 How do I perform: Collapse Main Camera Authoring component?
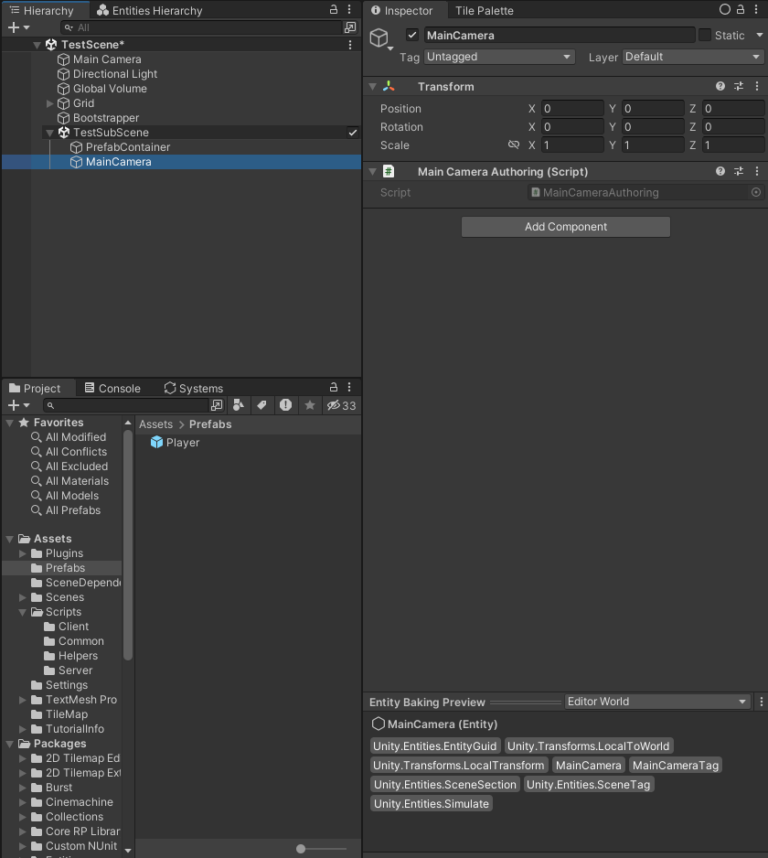coord(373,171)
